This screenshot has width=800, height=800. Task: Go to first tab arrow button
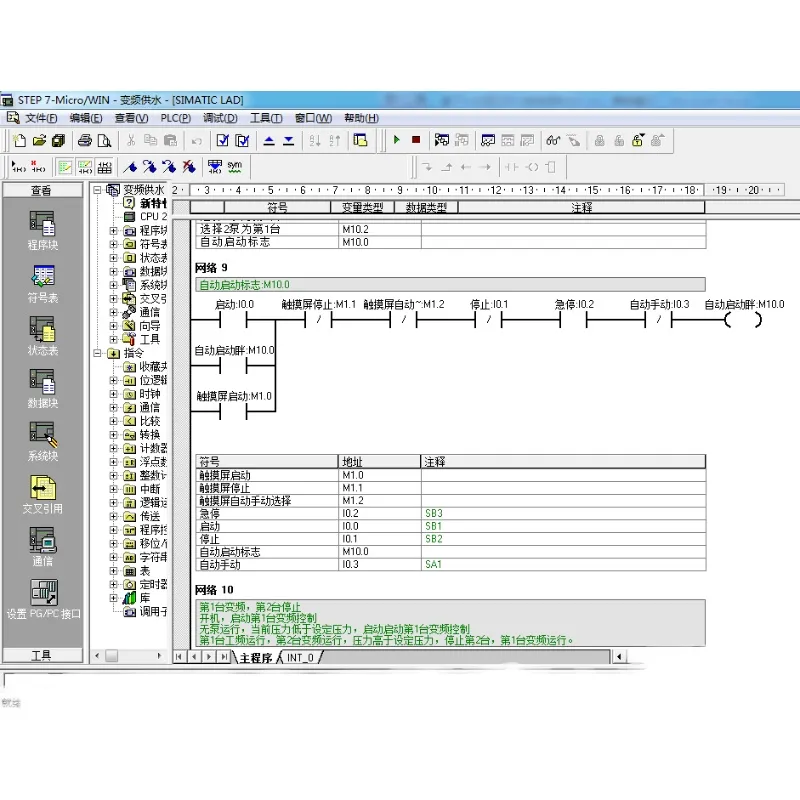(179, 657)
